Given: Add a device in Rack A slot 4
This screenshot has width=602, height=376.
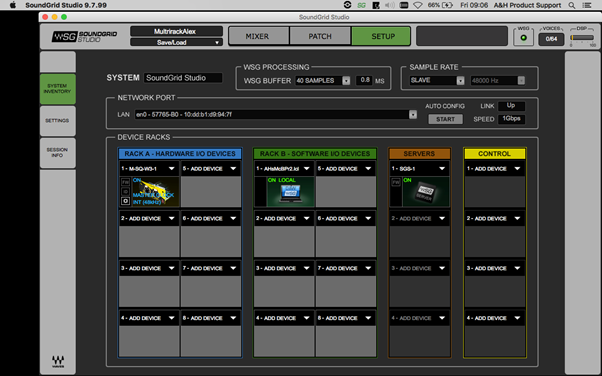Looking at the screenshot, I should coord(149,318).
